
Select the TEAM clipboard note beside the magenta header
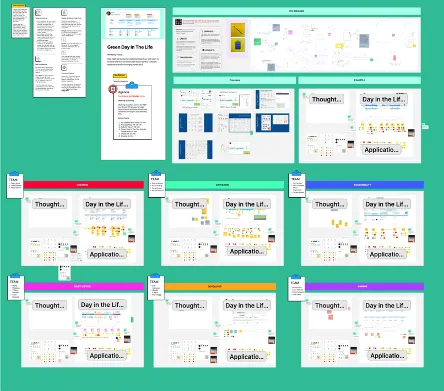pyautogui.click(x=15, y=287)
